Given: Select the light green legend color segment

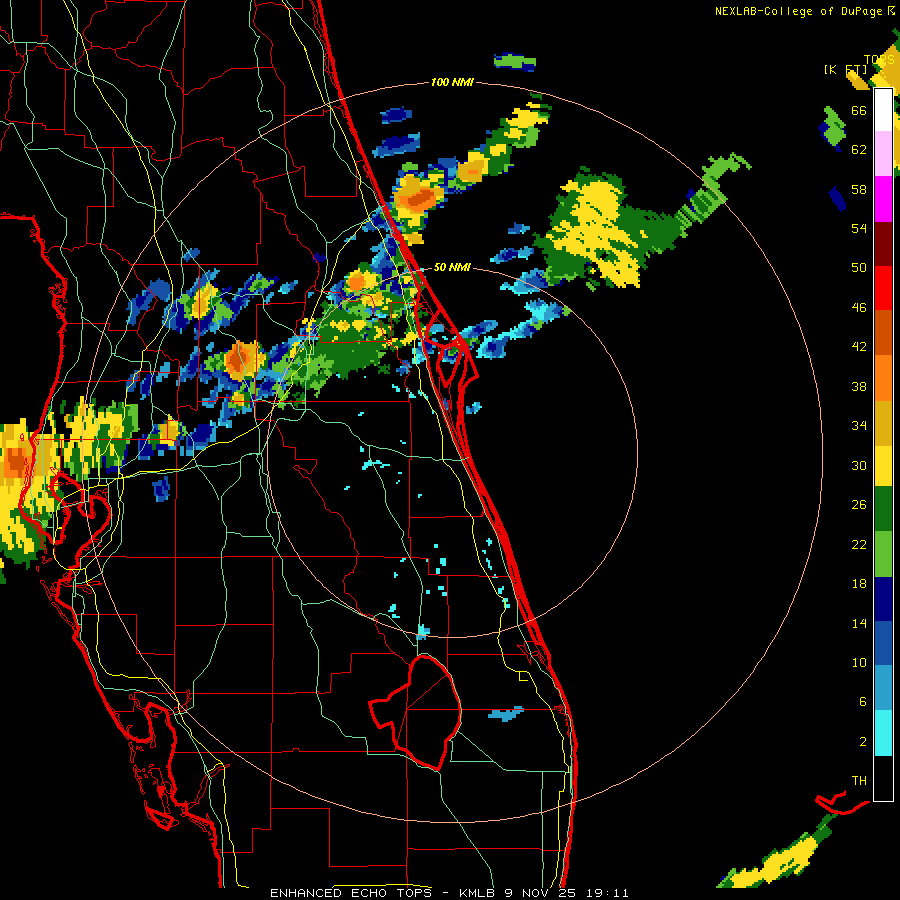Looking at the screenshot, I should (x=883, y=554).
